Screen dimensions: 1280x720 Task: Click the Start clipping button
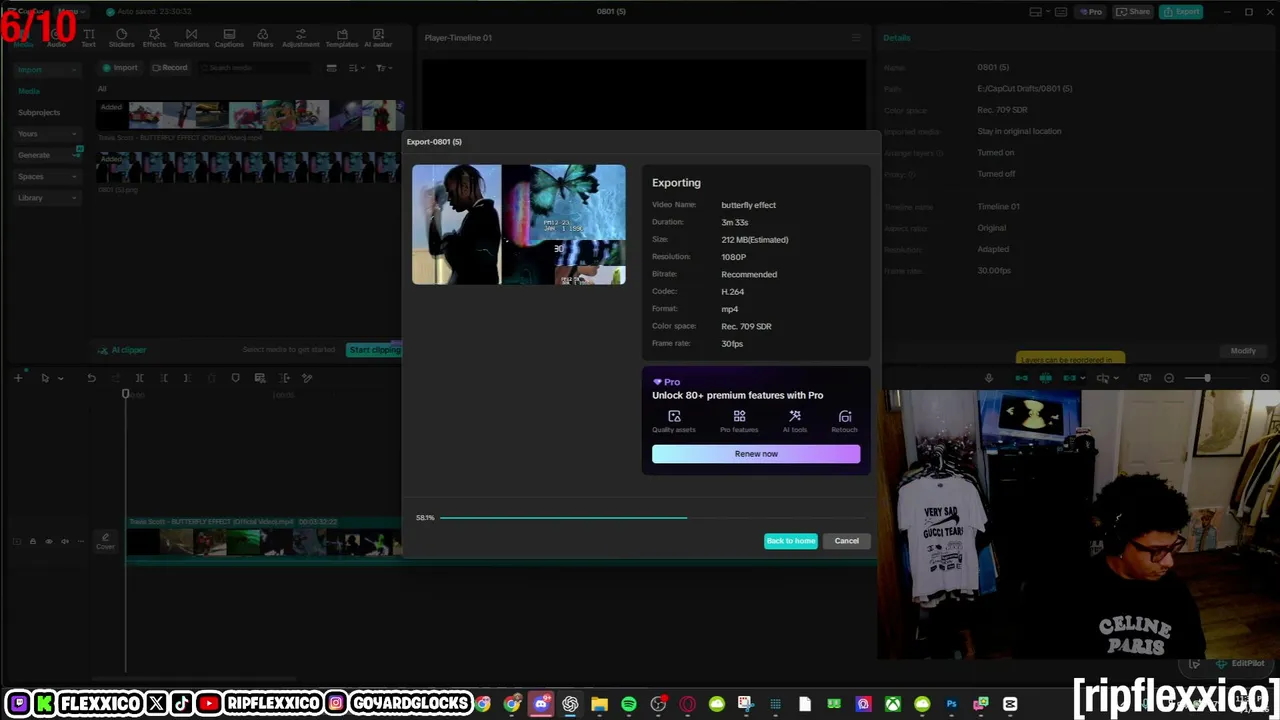coord(374,350)
